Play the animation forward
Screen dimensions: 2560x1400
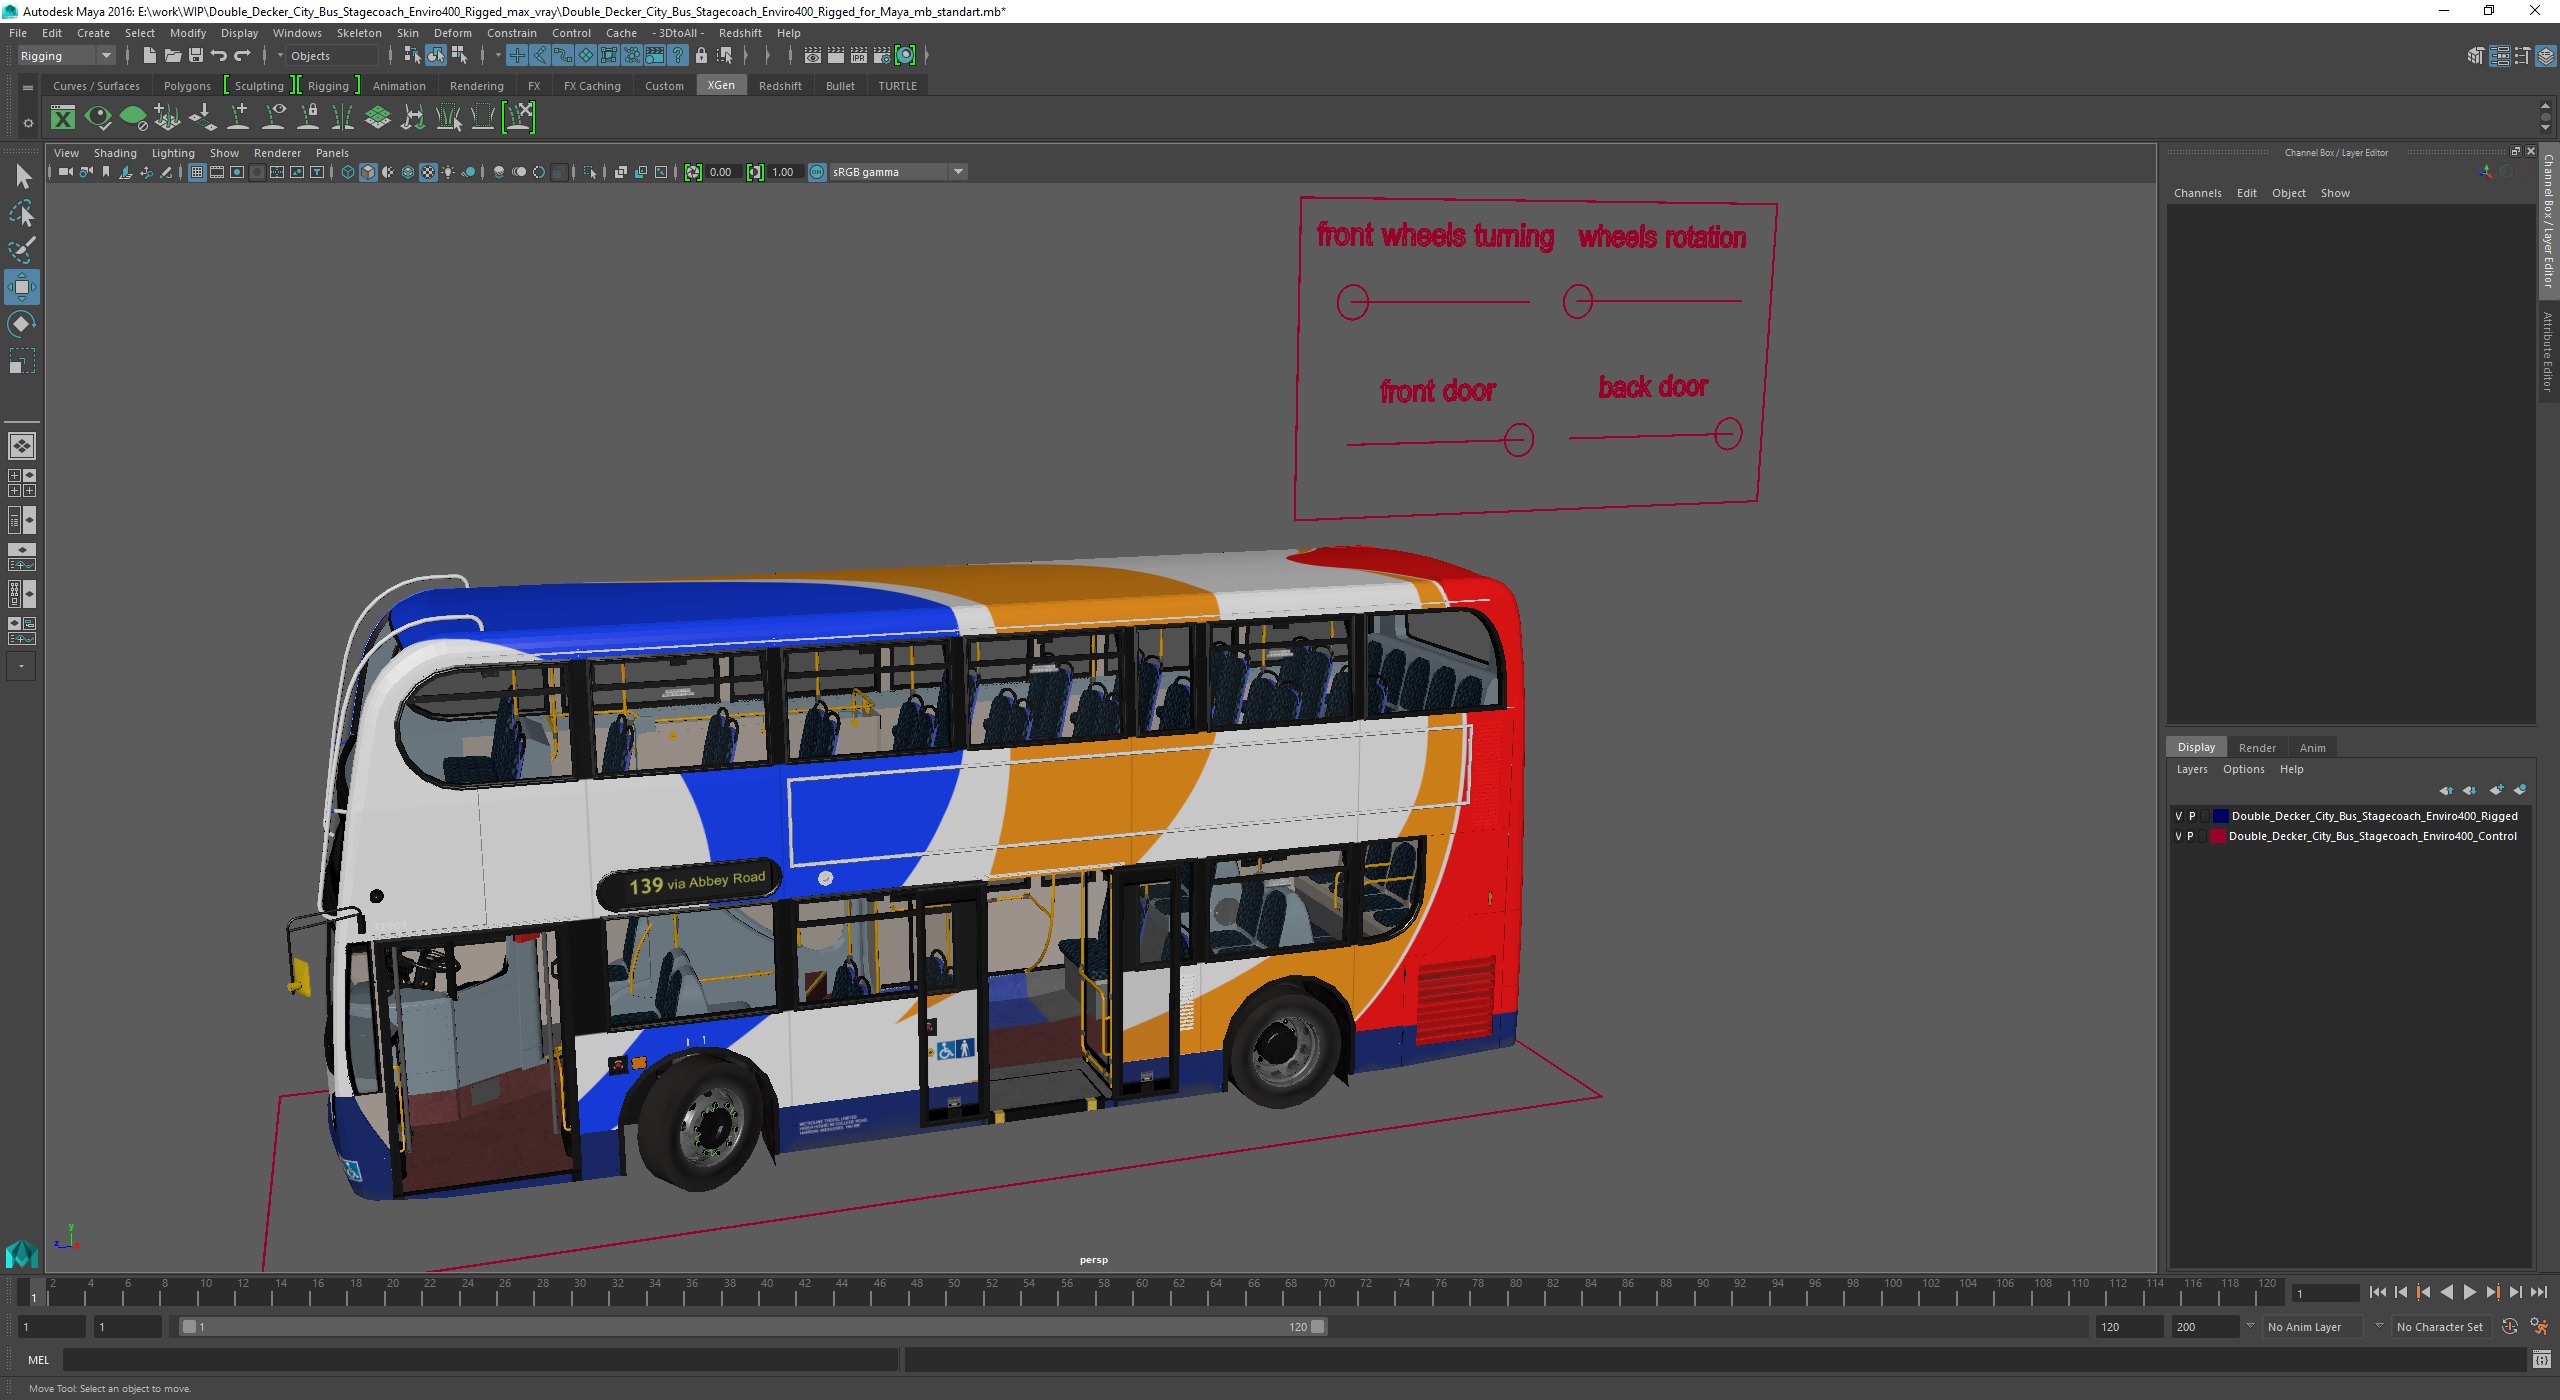coord(2469,1293)
